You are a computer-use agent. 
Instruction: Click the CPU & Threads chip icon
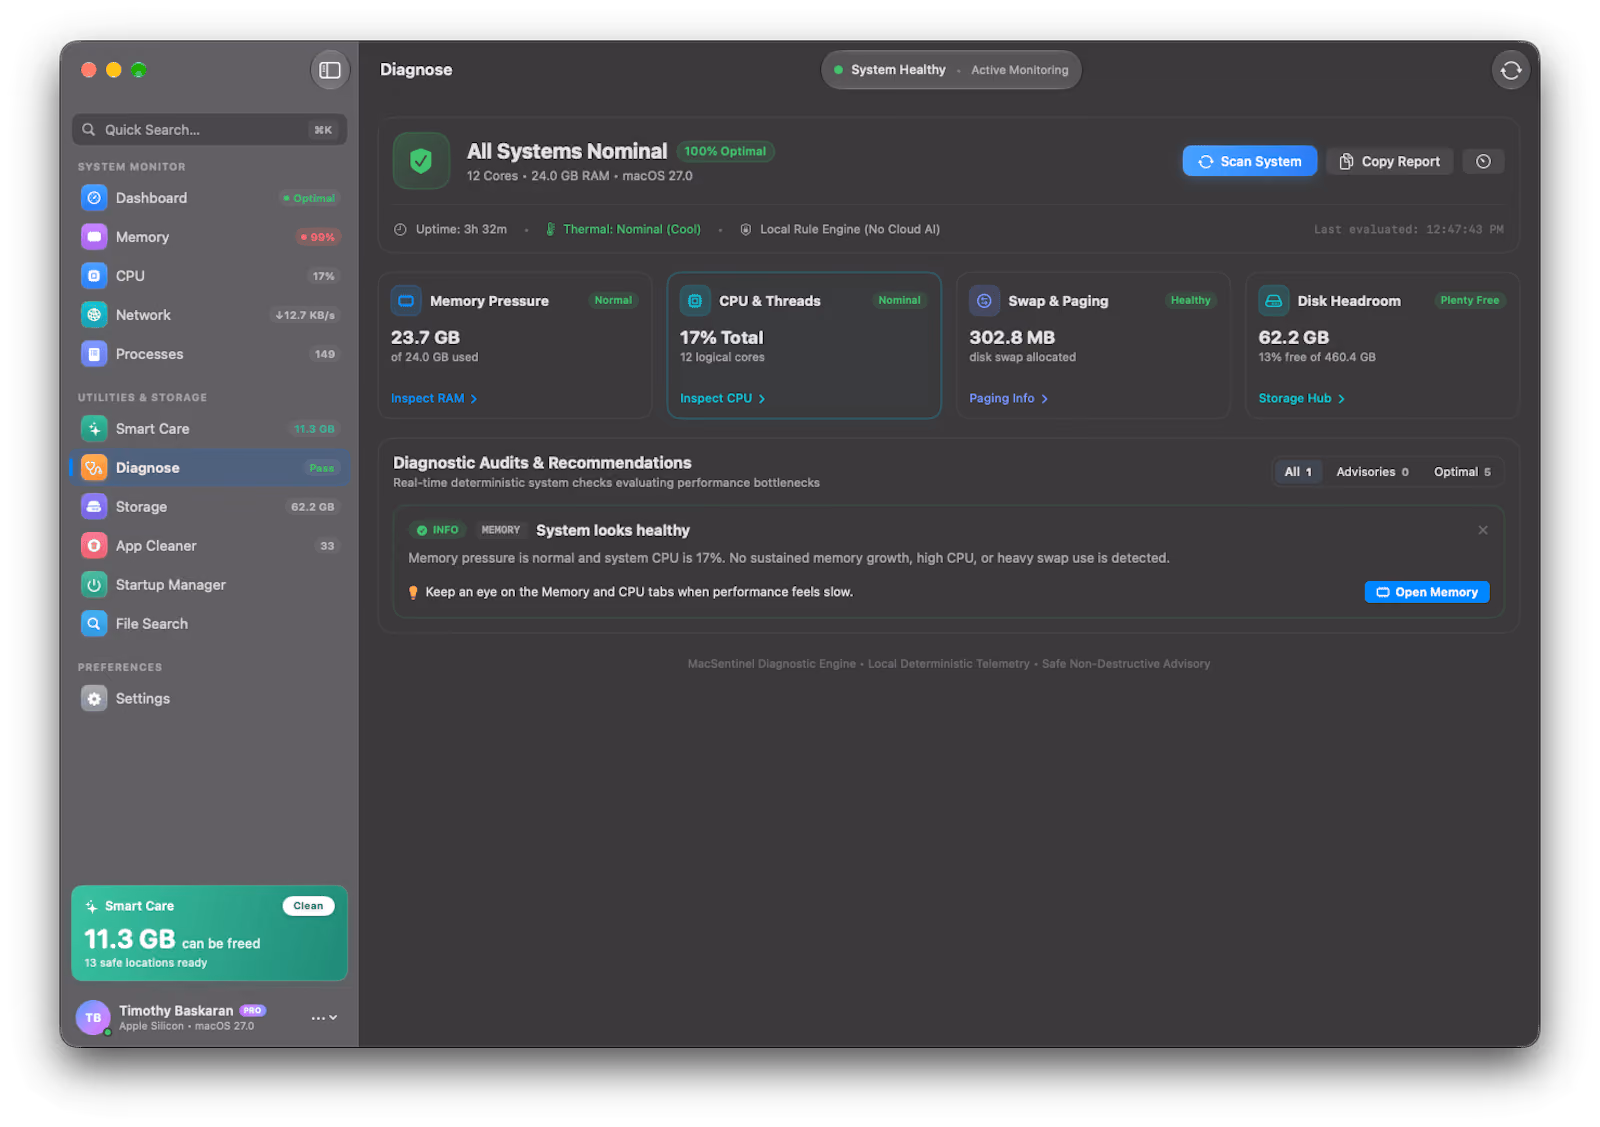(x=695, y=300)
